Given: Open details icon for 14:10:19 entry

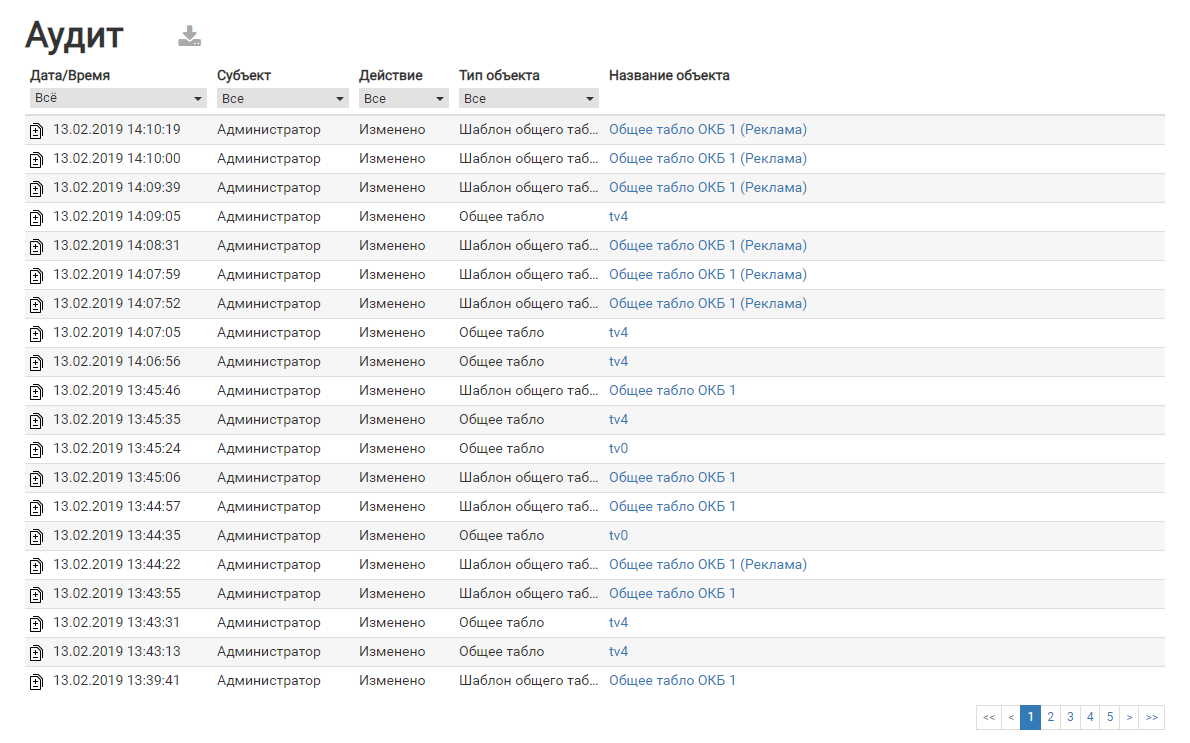Looking at the screenshot, I should click(36, 131).
